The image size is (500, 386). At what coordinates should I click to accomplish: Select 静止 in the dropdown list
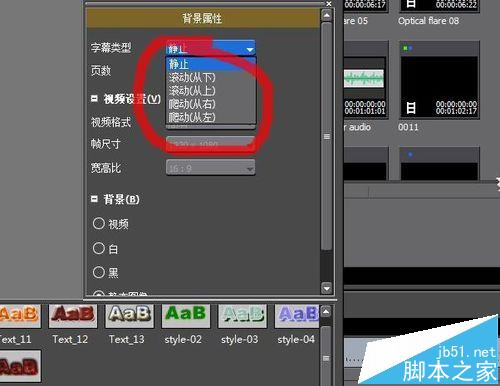tap(211, 63)
